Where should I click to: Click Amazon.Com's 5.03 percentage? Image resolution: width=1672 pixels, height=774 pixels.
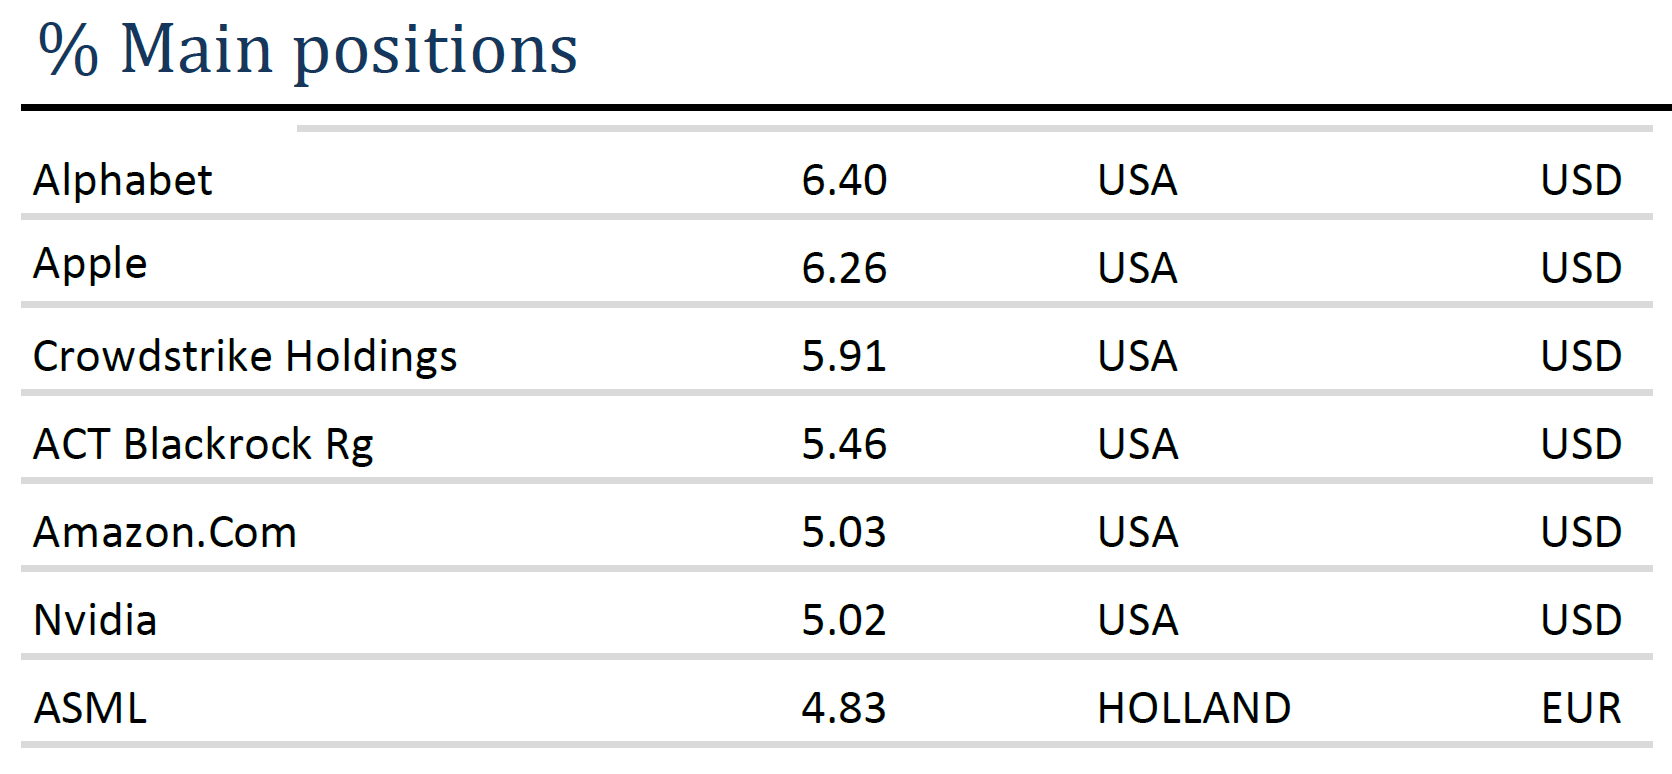(x=844, y=533)
